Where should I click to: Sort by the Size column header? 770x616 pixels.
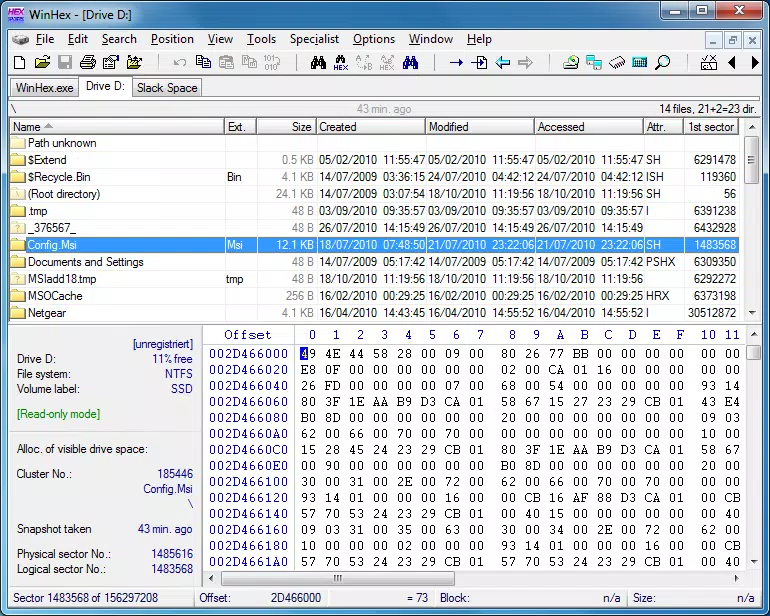tap(287, 127)
